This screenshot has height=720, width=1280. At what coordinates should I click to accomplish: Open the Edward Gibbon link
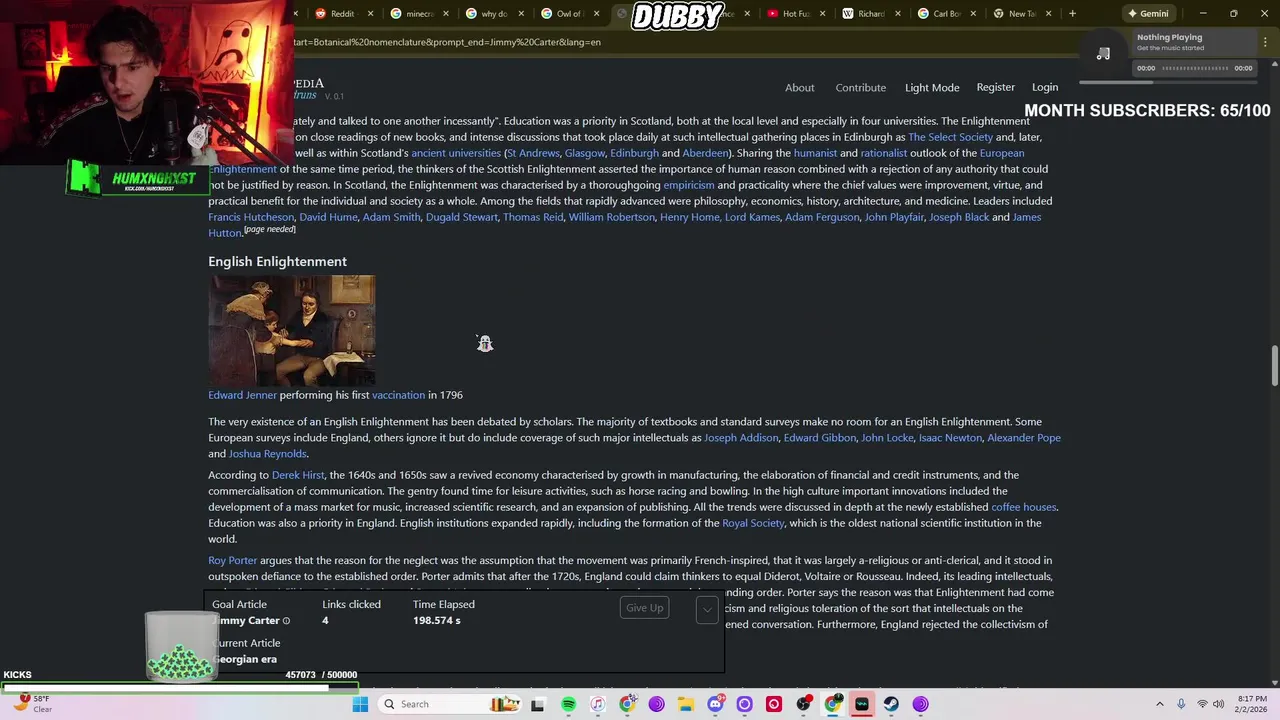click(x=820, y=438)
